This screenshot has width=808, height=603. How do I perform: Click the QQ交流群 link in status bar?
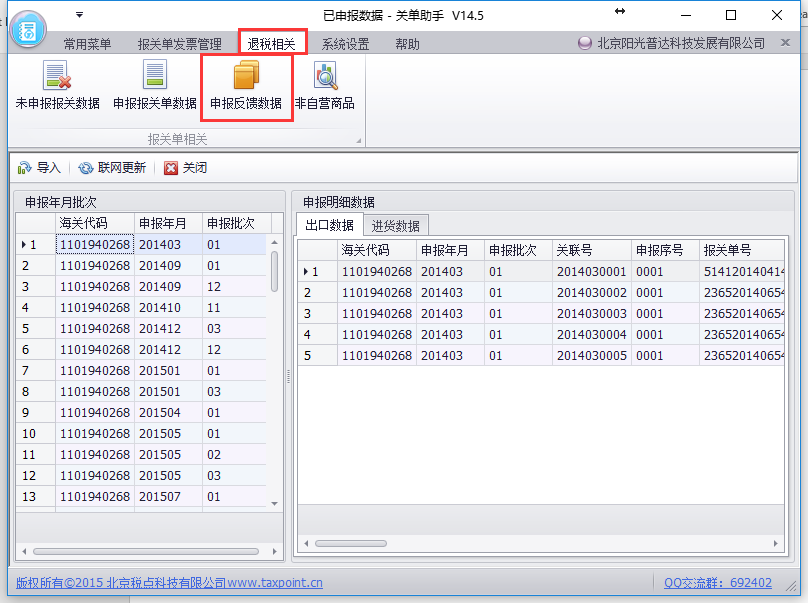[717, 583]
